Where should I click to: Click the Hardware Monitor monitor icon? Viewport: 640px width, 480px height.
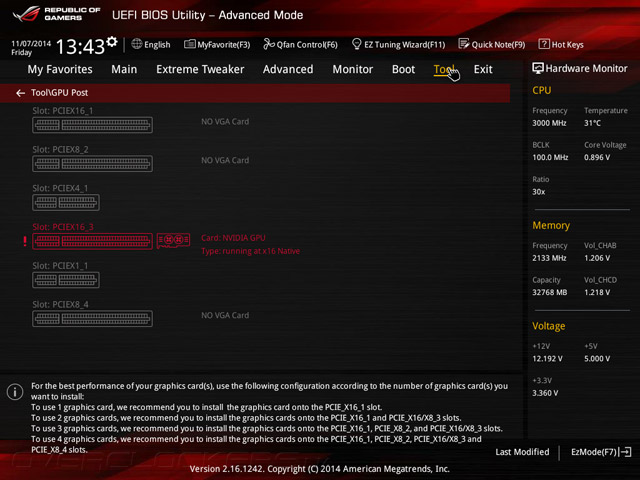pyautogui.click(x=538, y=68)
